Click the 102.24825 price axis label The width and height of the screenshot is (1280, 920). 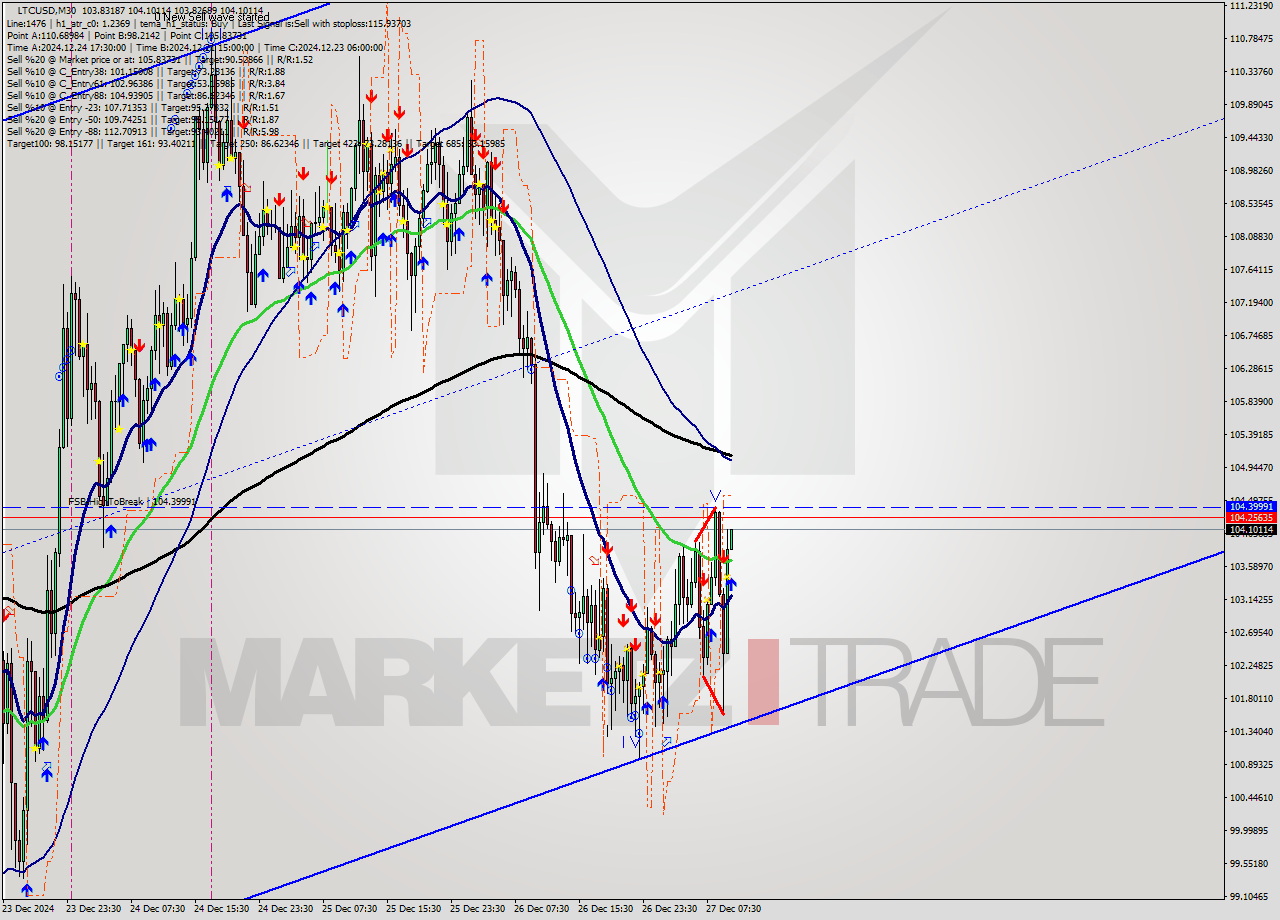pos(1251,666)
